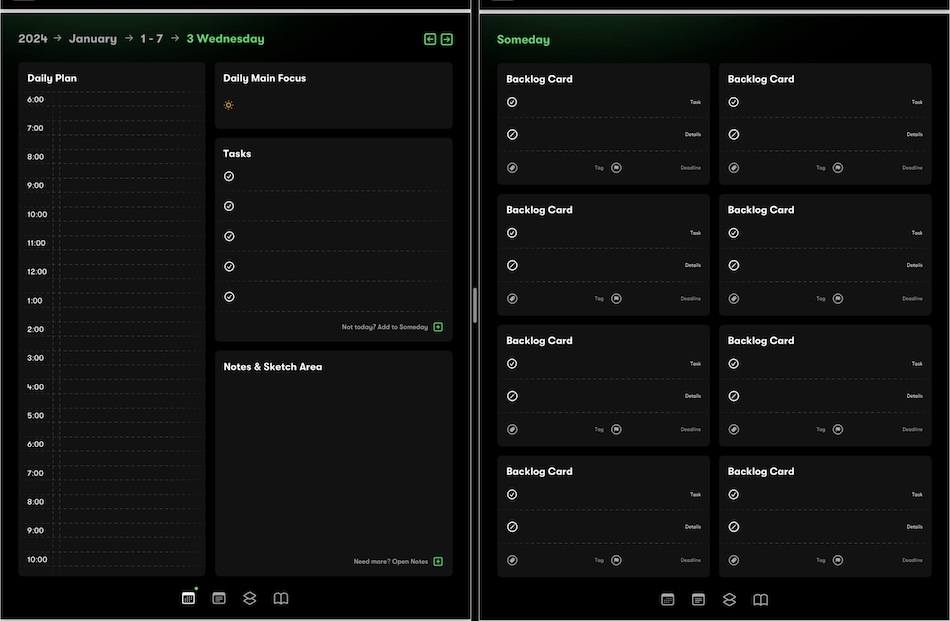
Task: Click the flag deadline icon in the top-left Backlog Card
Action: pos(616,168)
